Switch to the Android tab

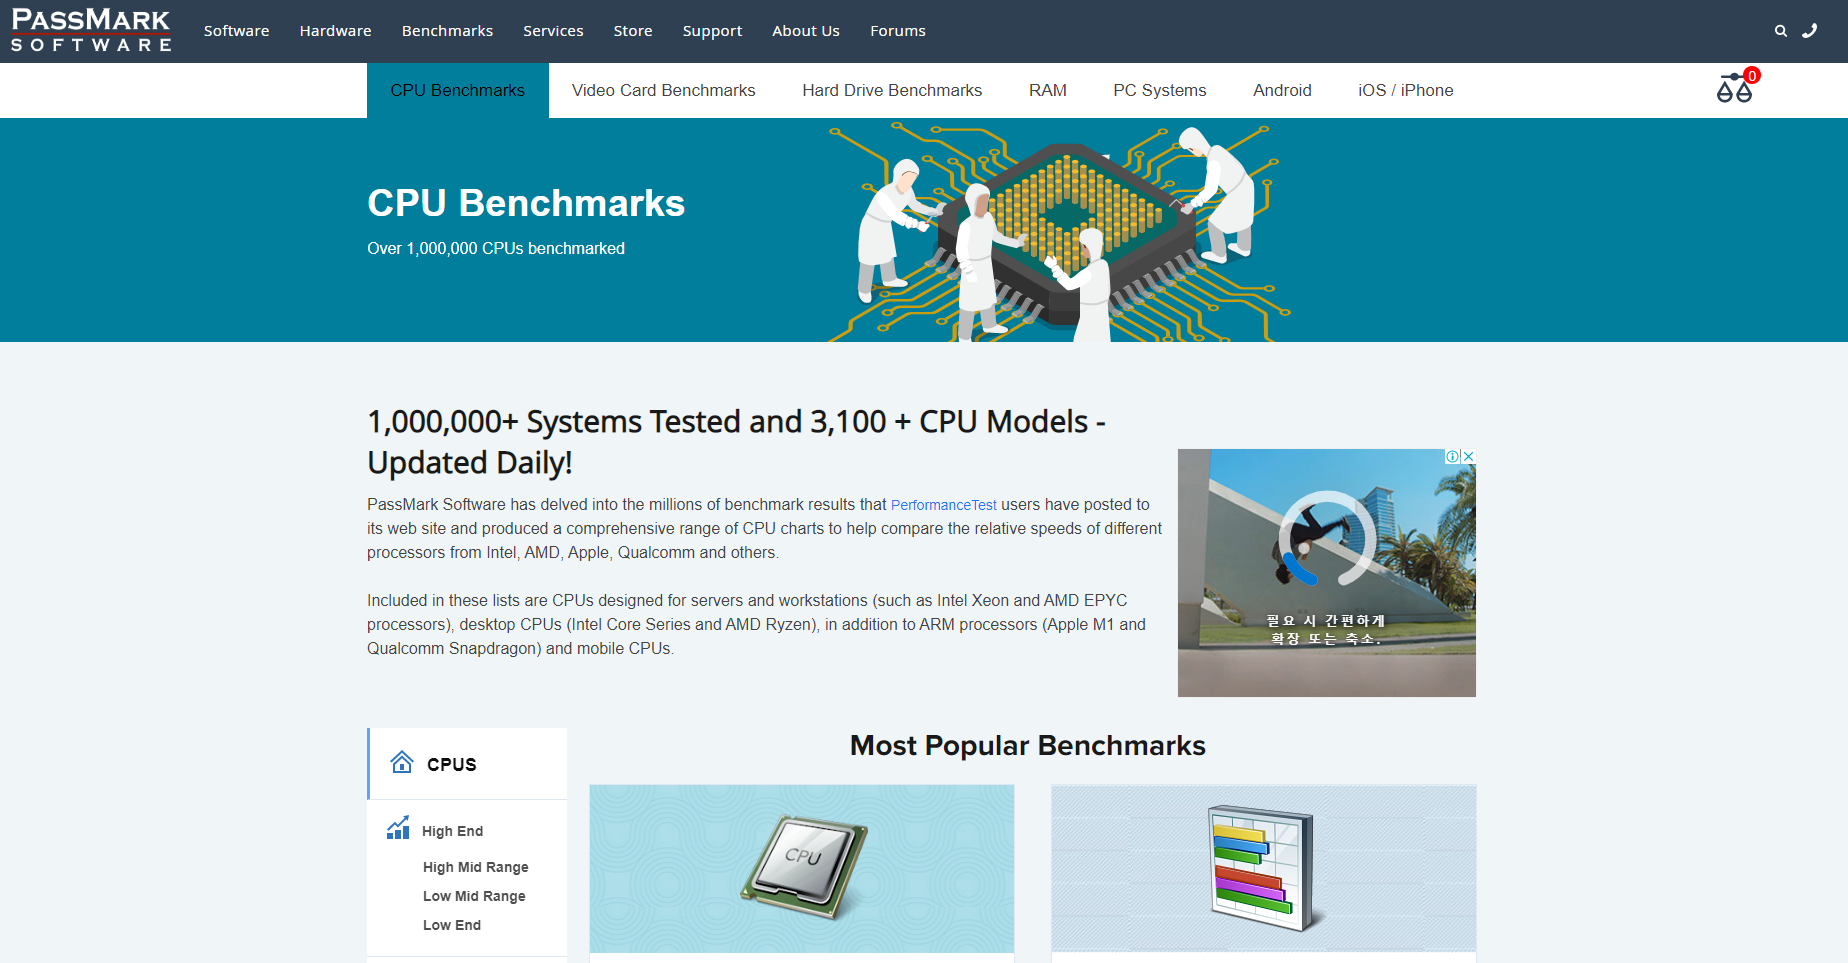(x=1282, y=90)
